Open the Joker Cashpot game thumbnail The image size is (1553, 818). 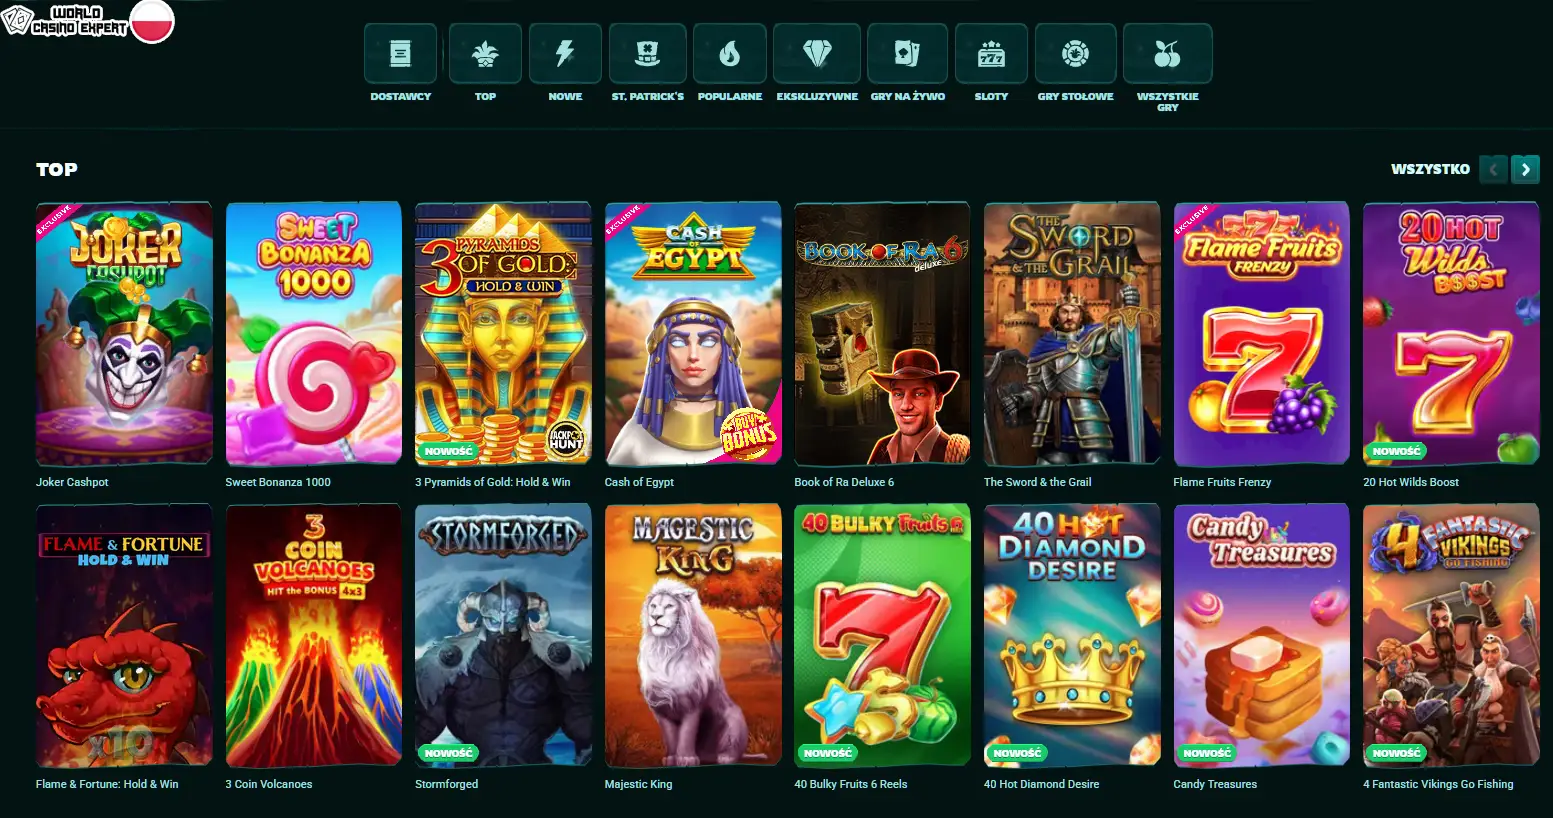point(124,334)
